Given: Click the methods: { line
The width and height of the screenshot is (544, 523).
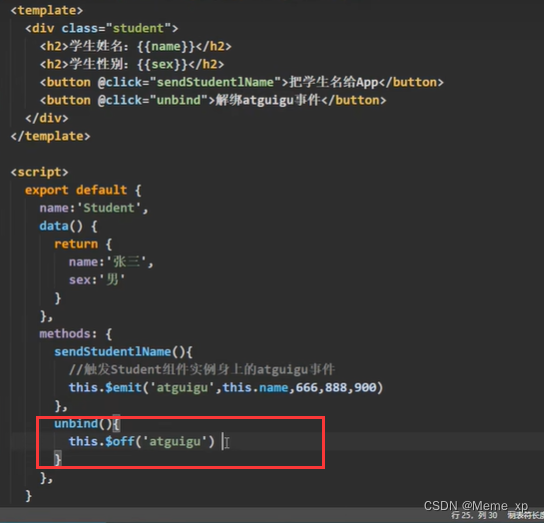Looking at the screenshot, I should tap(76, 334).
